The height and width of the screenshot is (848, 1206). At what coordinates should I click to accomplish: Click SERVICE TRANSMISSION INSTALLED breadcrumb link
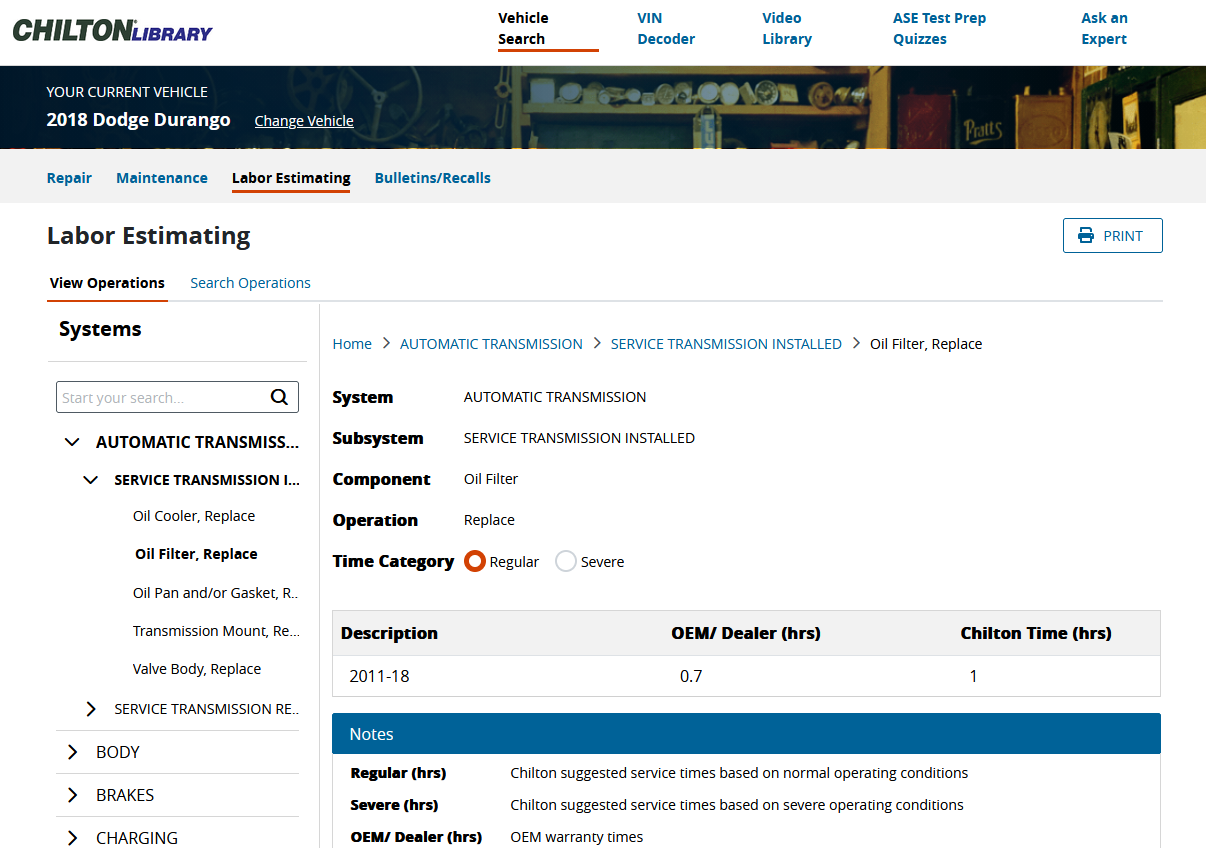pos(726,344)
